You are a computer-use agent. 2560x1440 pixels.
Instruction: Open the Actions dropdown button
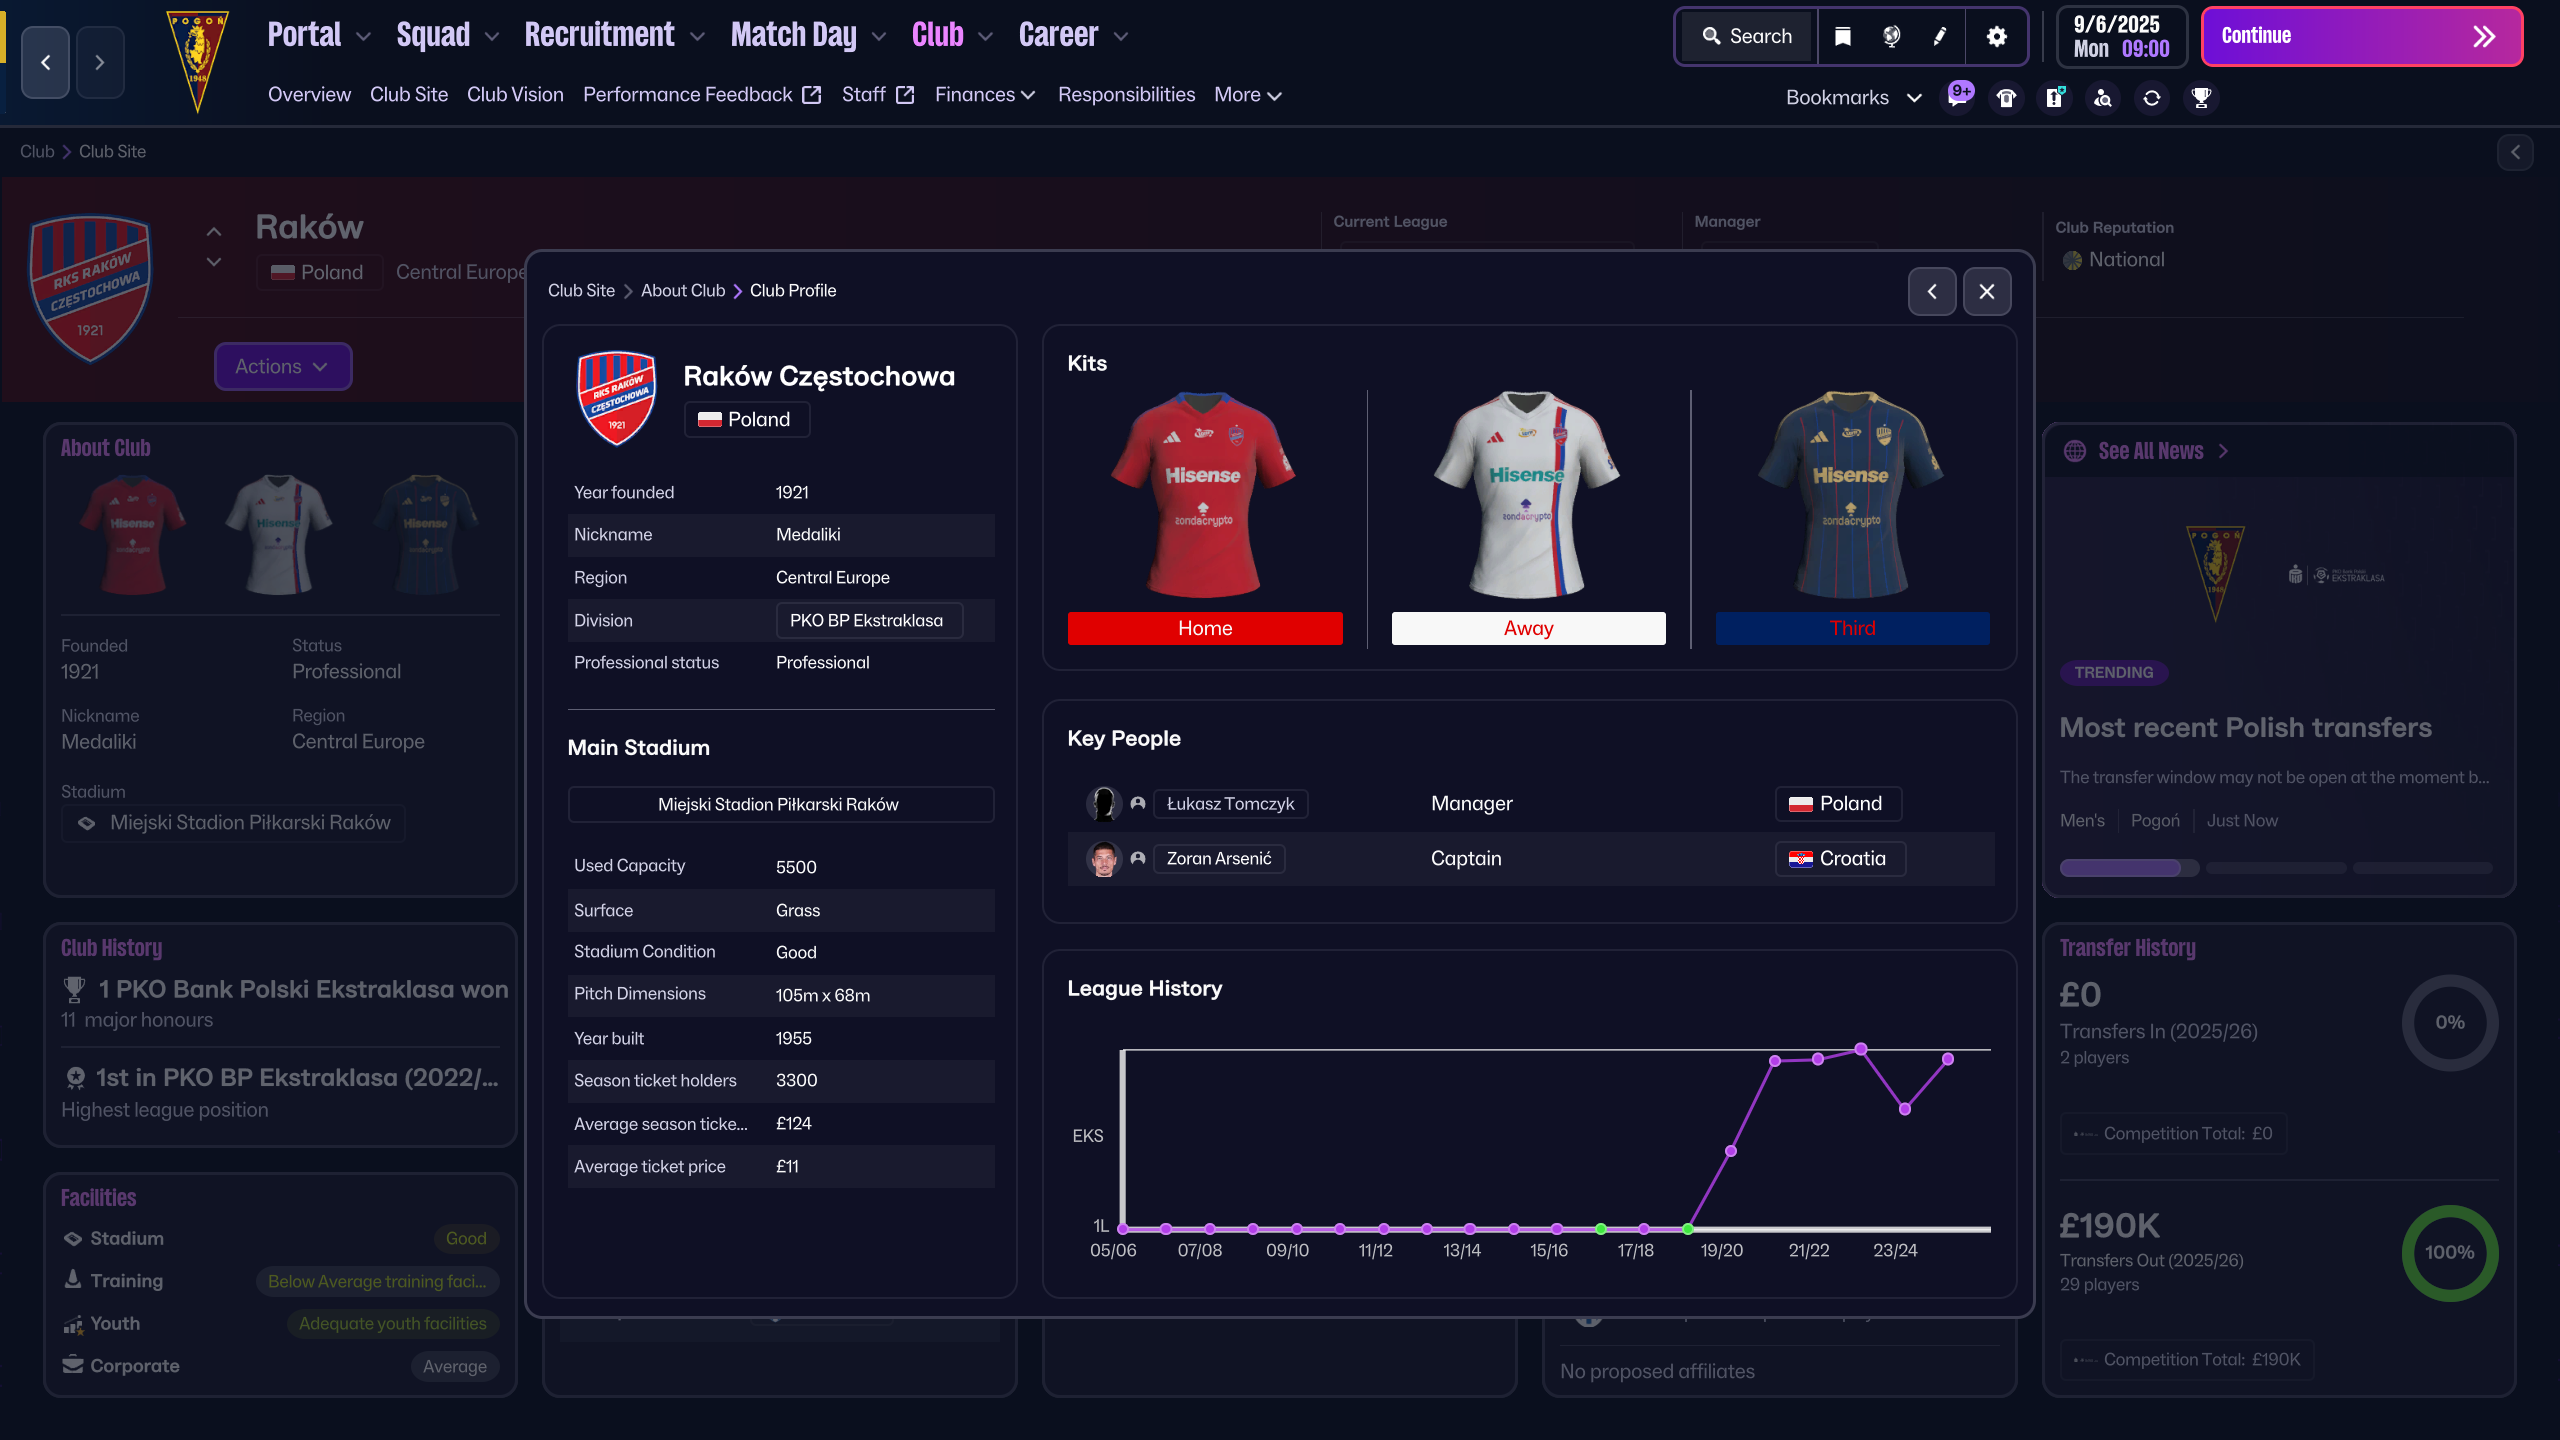pyautogui.click(x=282, y=366)
